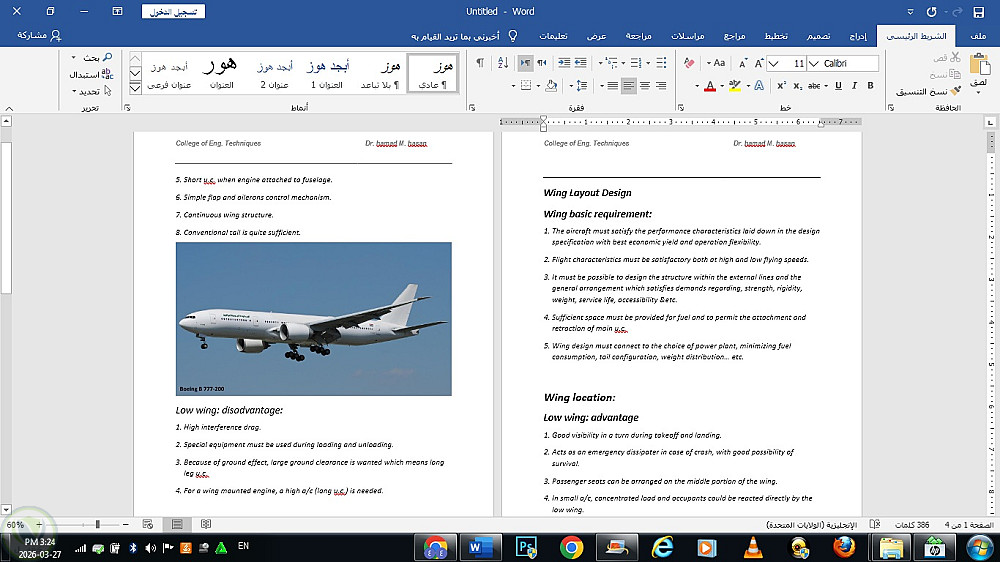Open the إدراج Insert tab
This screenshot has width=1000, height=562.
(x=858, y=36)
